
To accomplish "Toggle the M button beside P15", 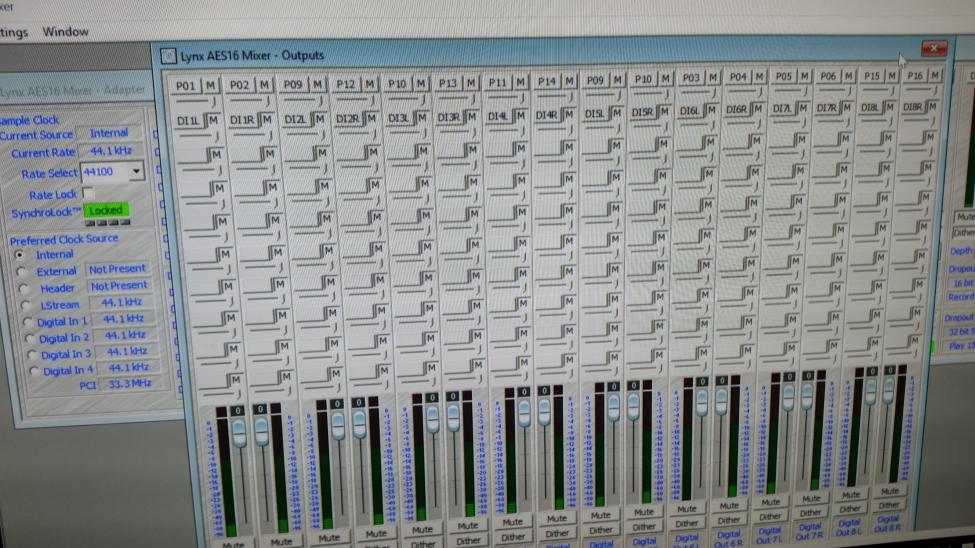I will coord(892,75).
